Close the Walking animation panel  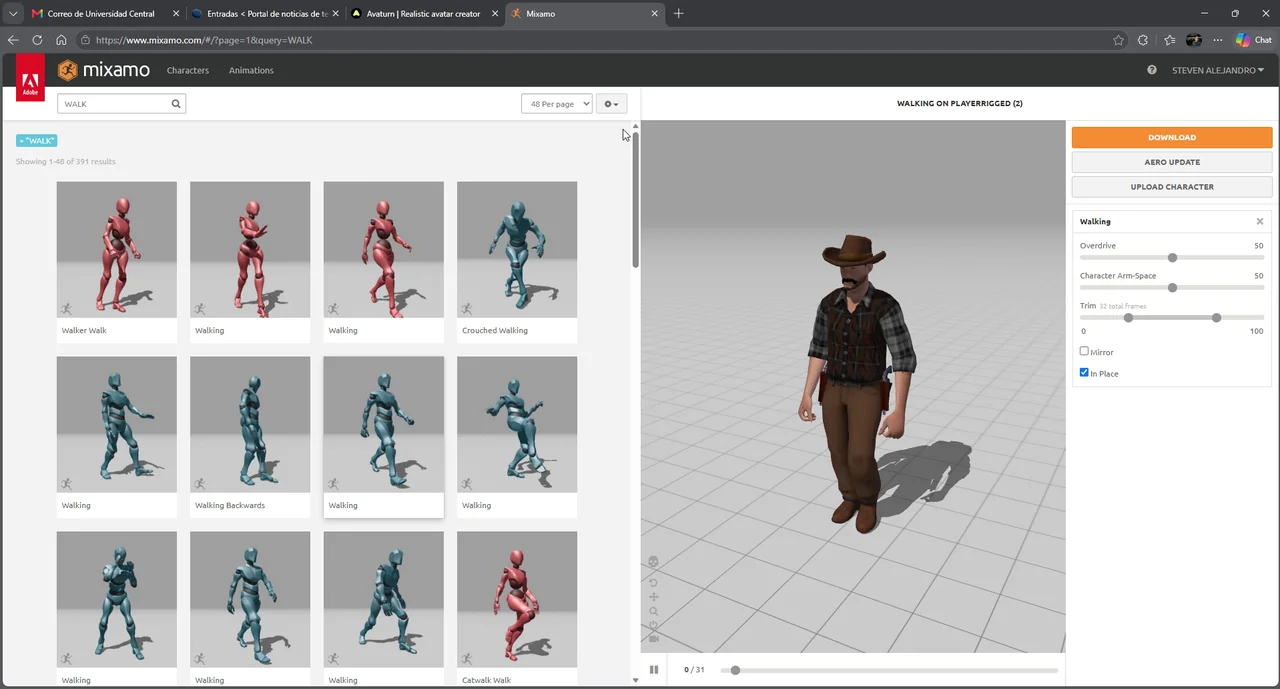[1260, 222]
